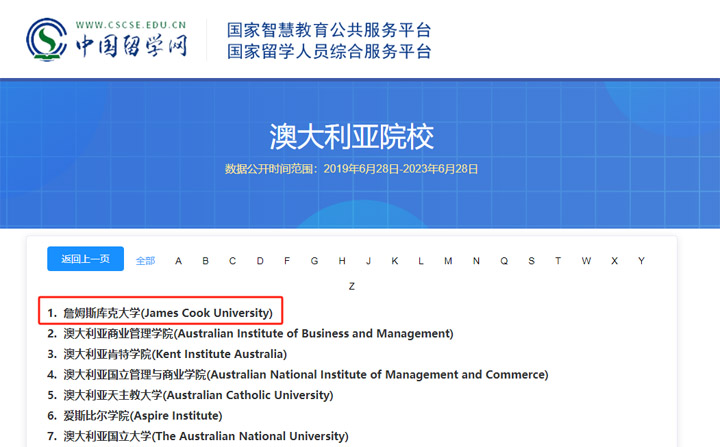The image size is (720, 447).
Task: Filter institutions by letter Y
Action: pos(641,261)
